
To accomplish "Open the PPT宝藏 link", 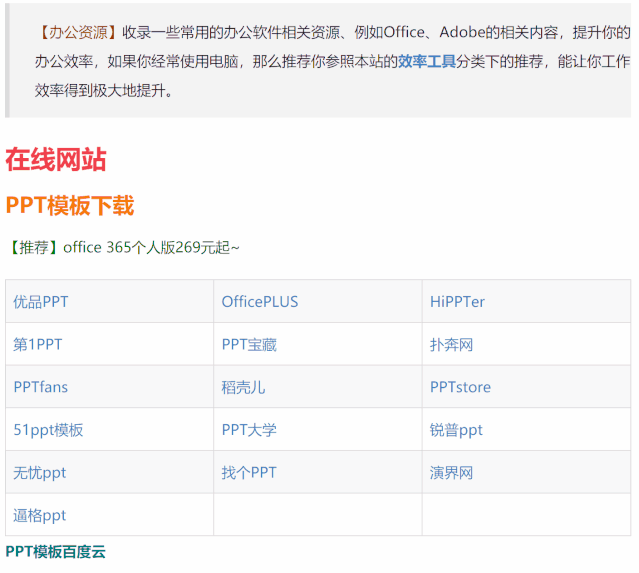I will 249,345.
